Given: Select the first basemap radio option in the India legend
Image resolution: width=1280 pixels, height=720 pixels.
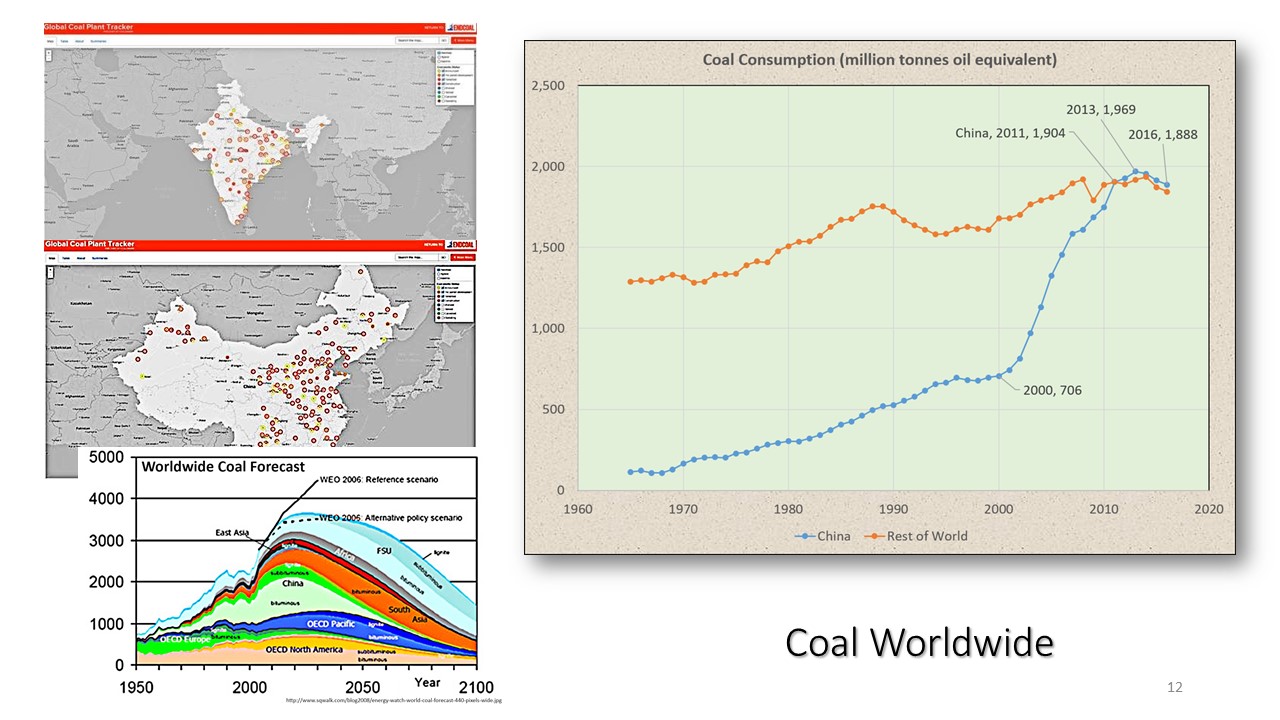Looking at the screenshot, I should pyautogui.click(x=439, y=53).
